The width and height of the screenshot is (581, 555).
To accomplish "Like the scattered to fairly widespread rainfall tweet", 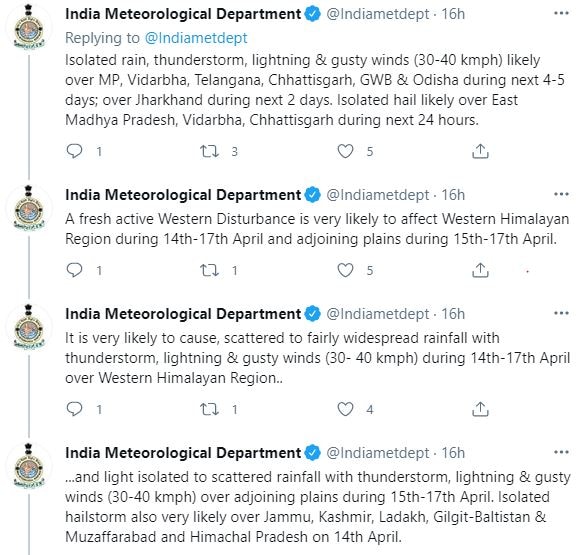I will pyautogui.click(x=345, y=409).
